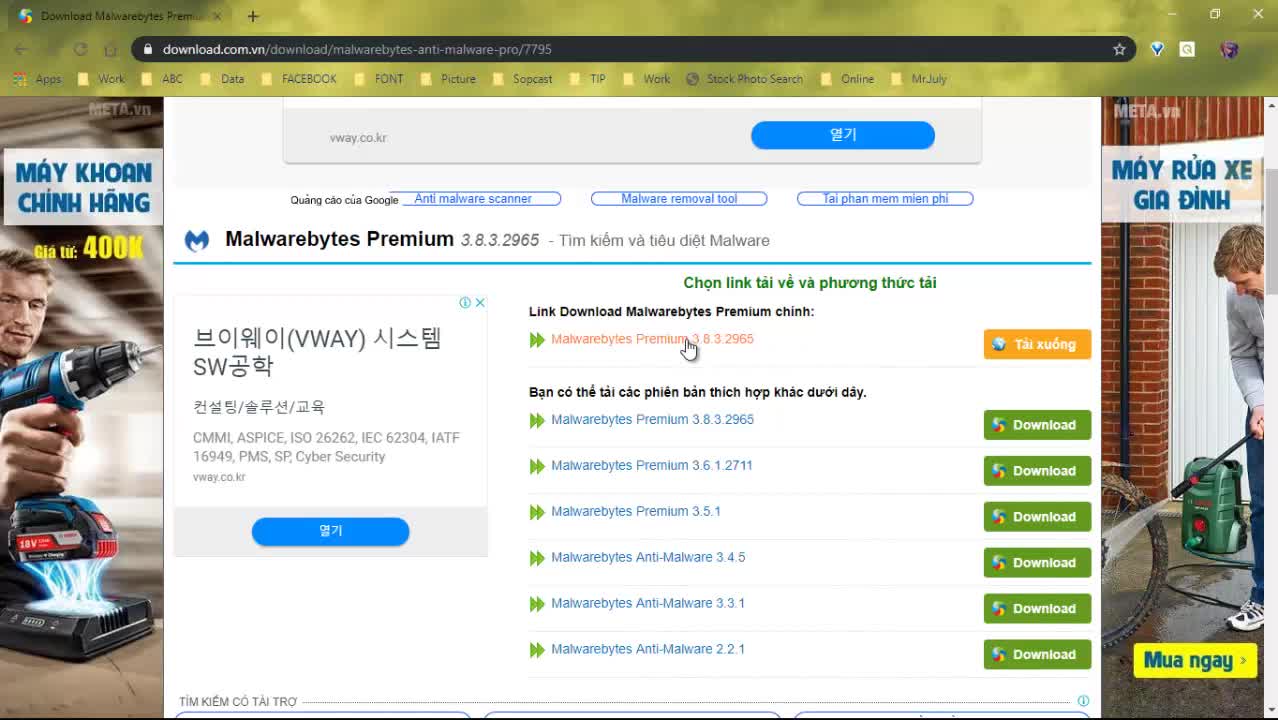Image resolution: width=1278 pixels, height=720 pixels.
Task: Click the Mua ngay button in right ad
Action: pyautogui.click(x=1195, y=661)
